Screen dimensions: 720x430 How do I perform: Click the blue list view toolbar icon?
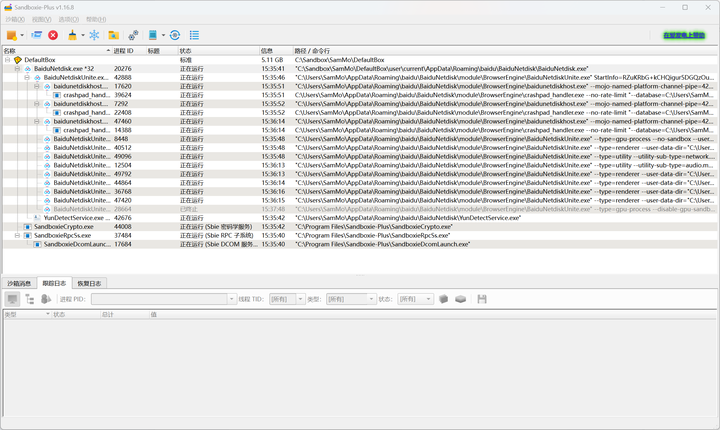pos(194,35)
